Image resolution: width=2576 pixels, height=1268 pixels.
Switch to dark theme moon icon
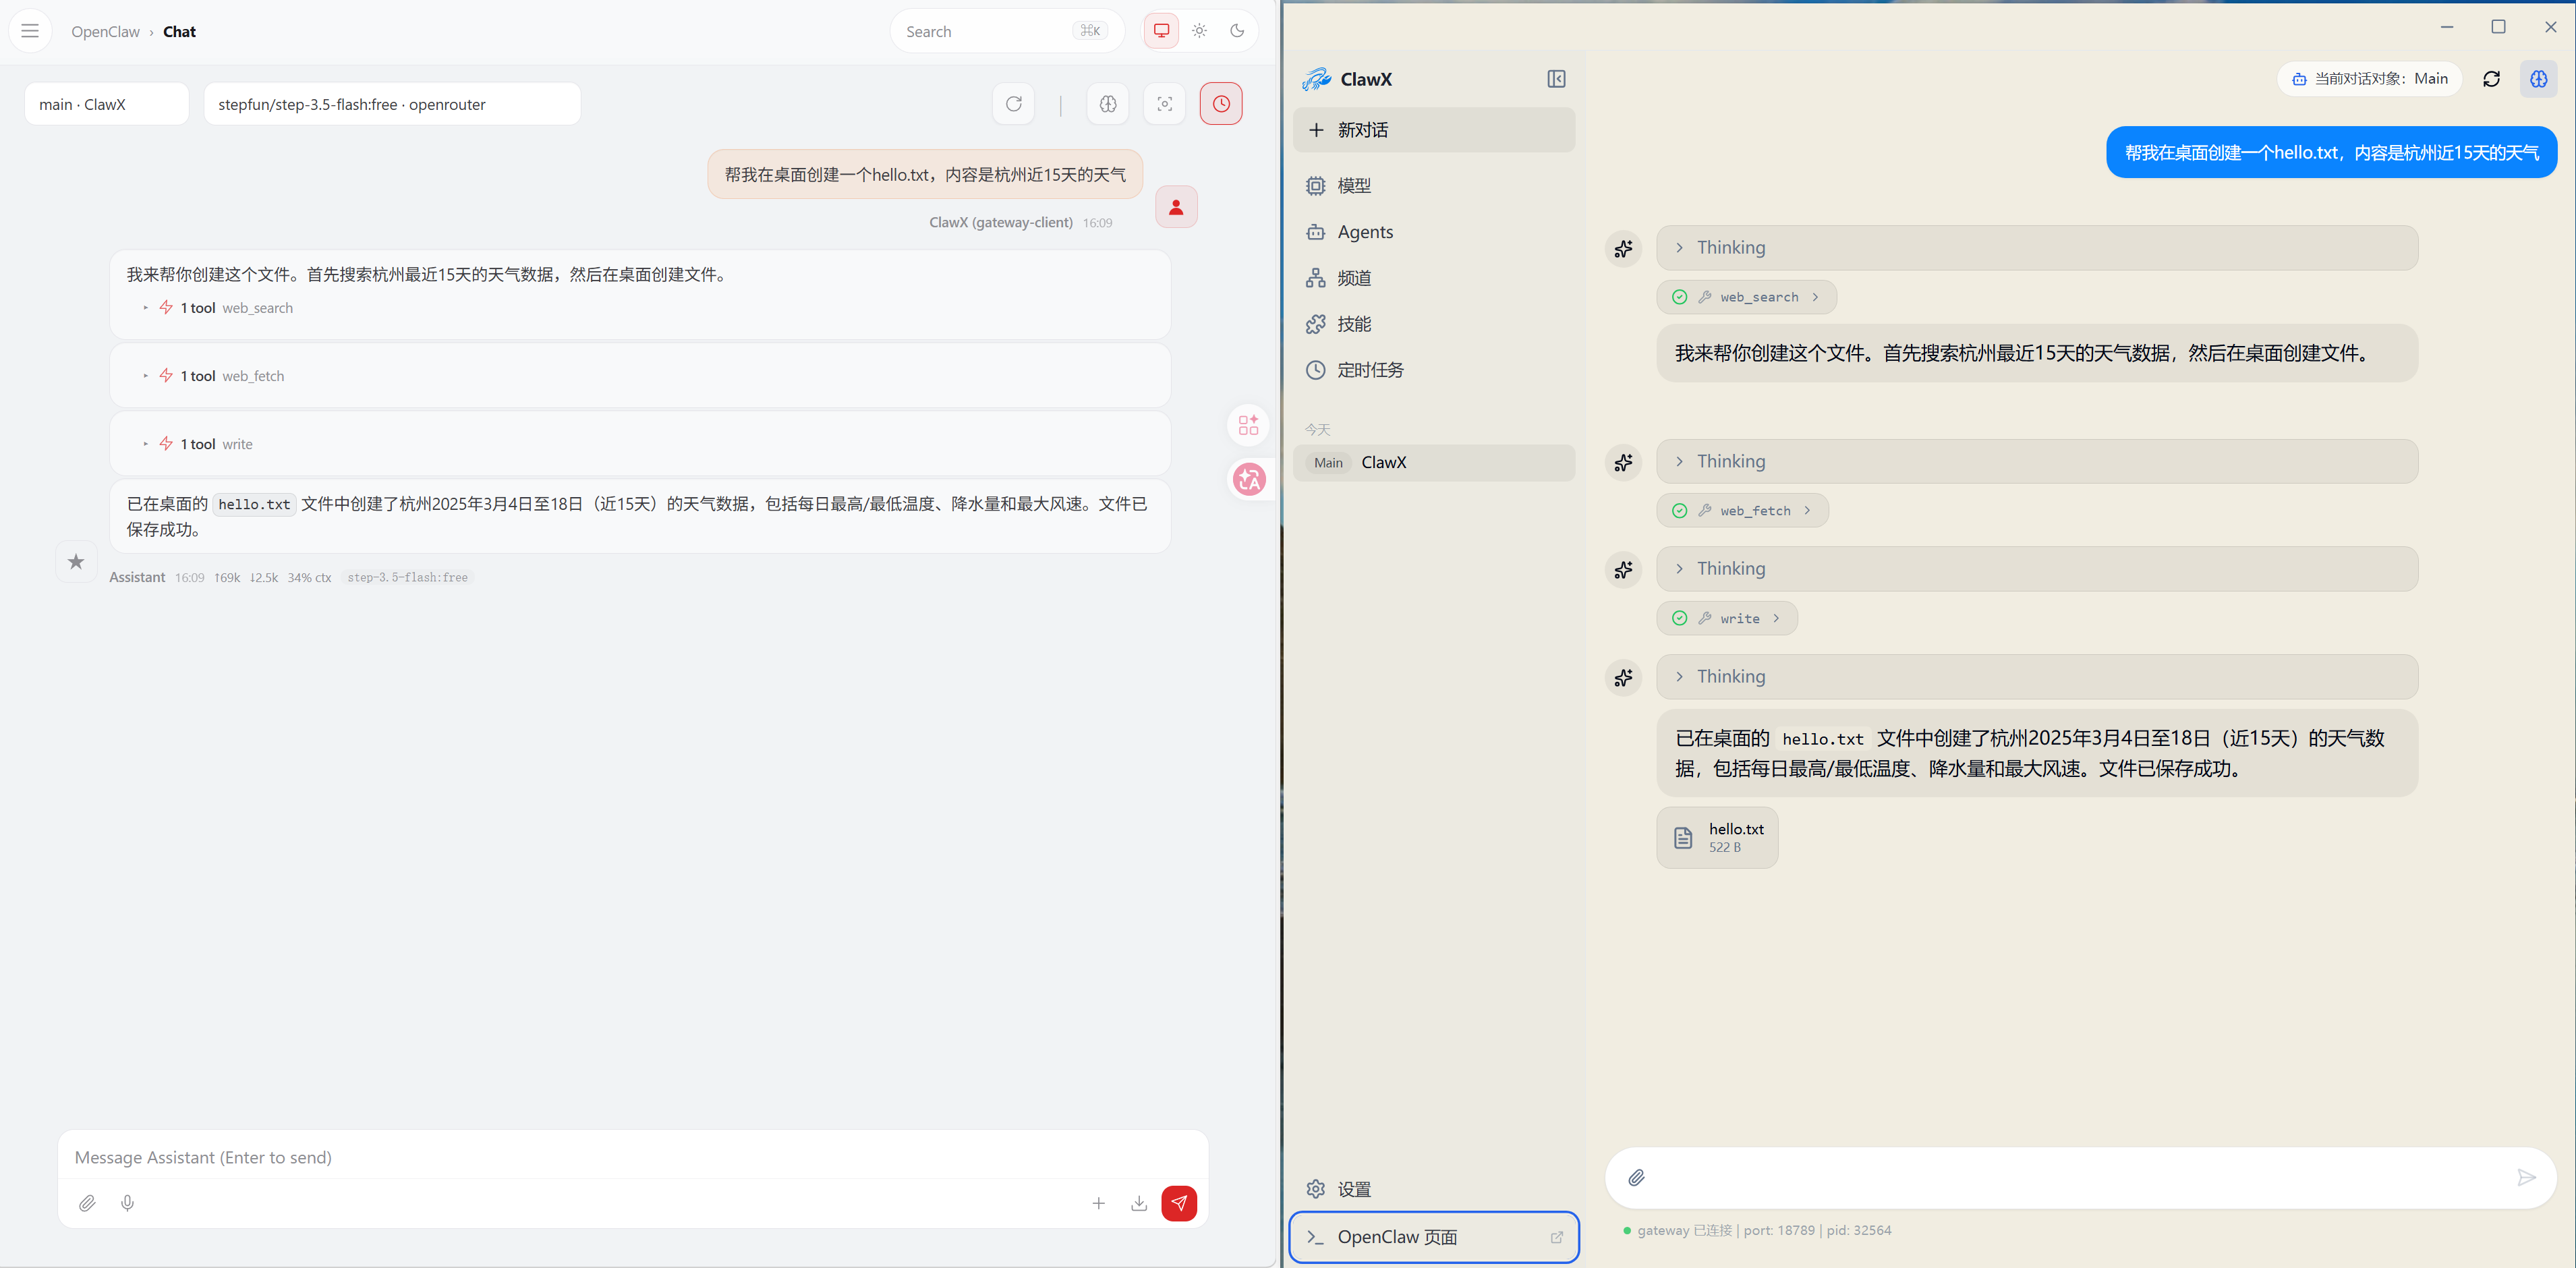tap(1237, 31)
